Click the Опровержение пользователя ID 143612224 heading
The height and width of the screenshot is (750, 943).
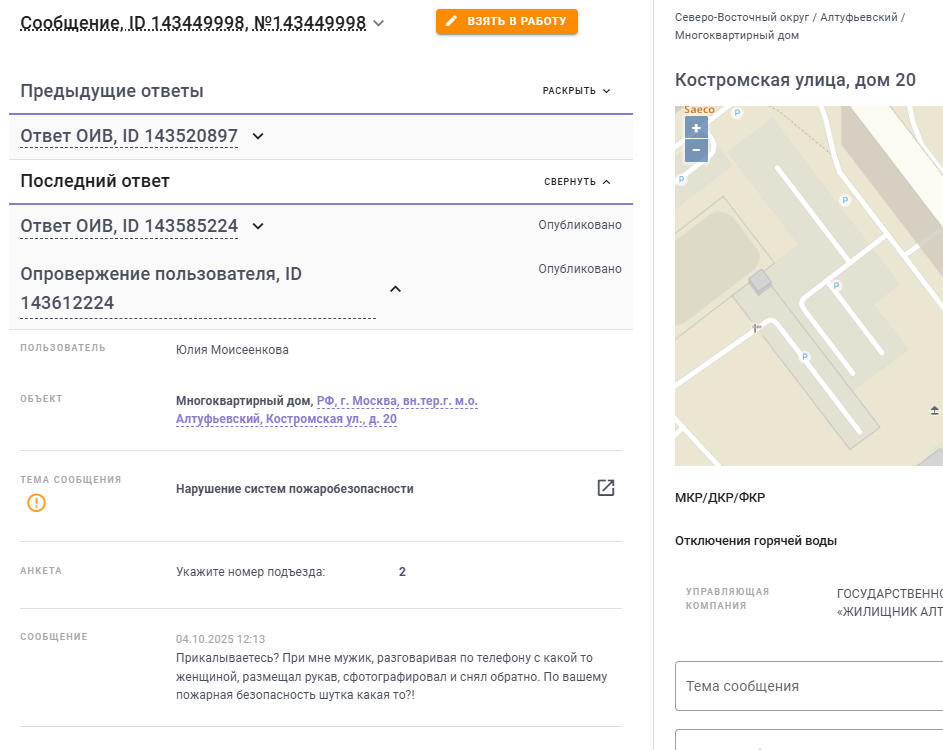click(161, 288)
